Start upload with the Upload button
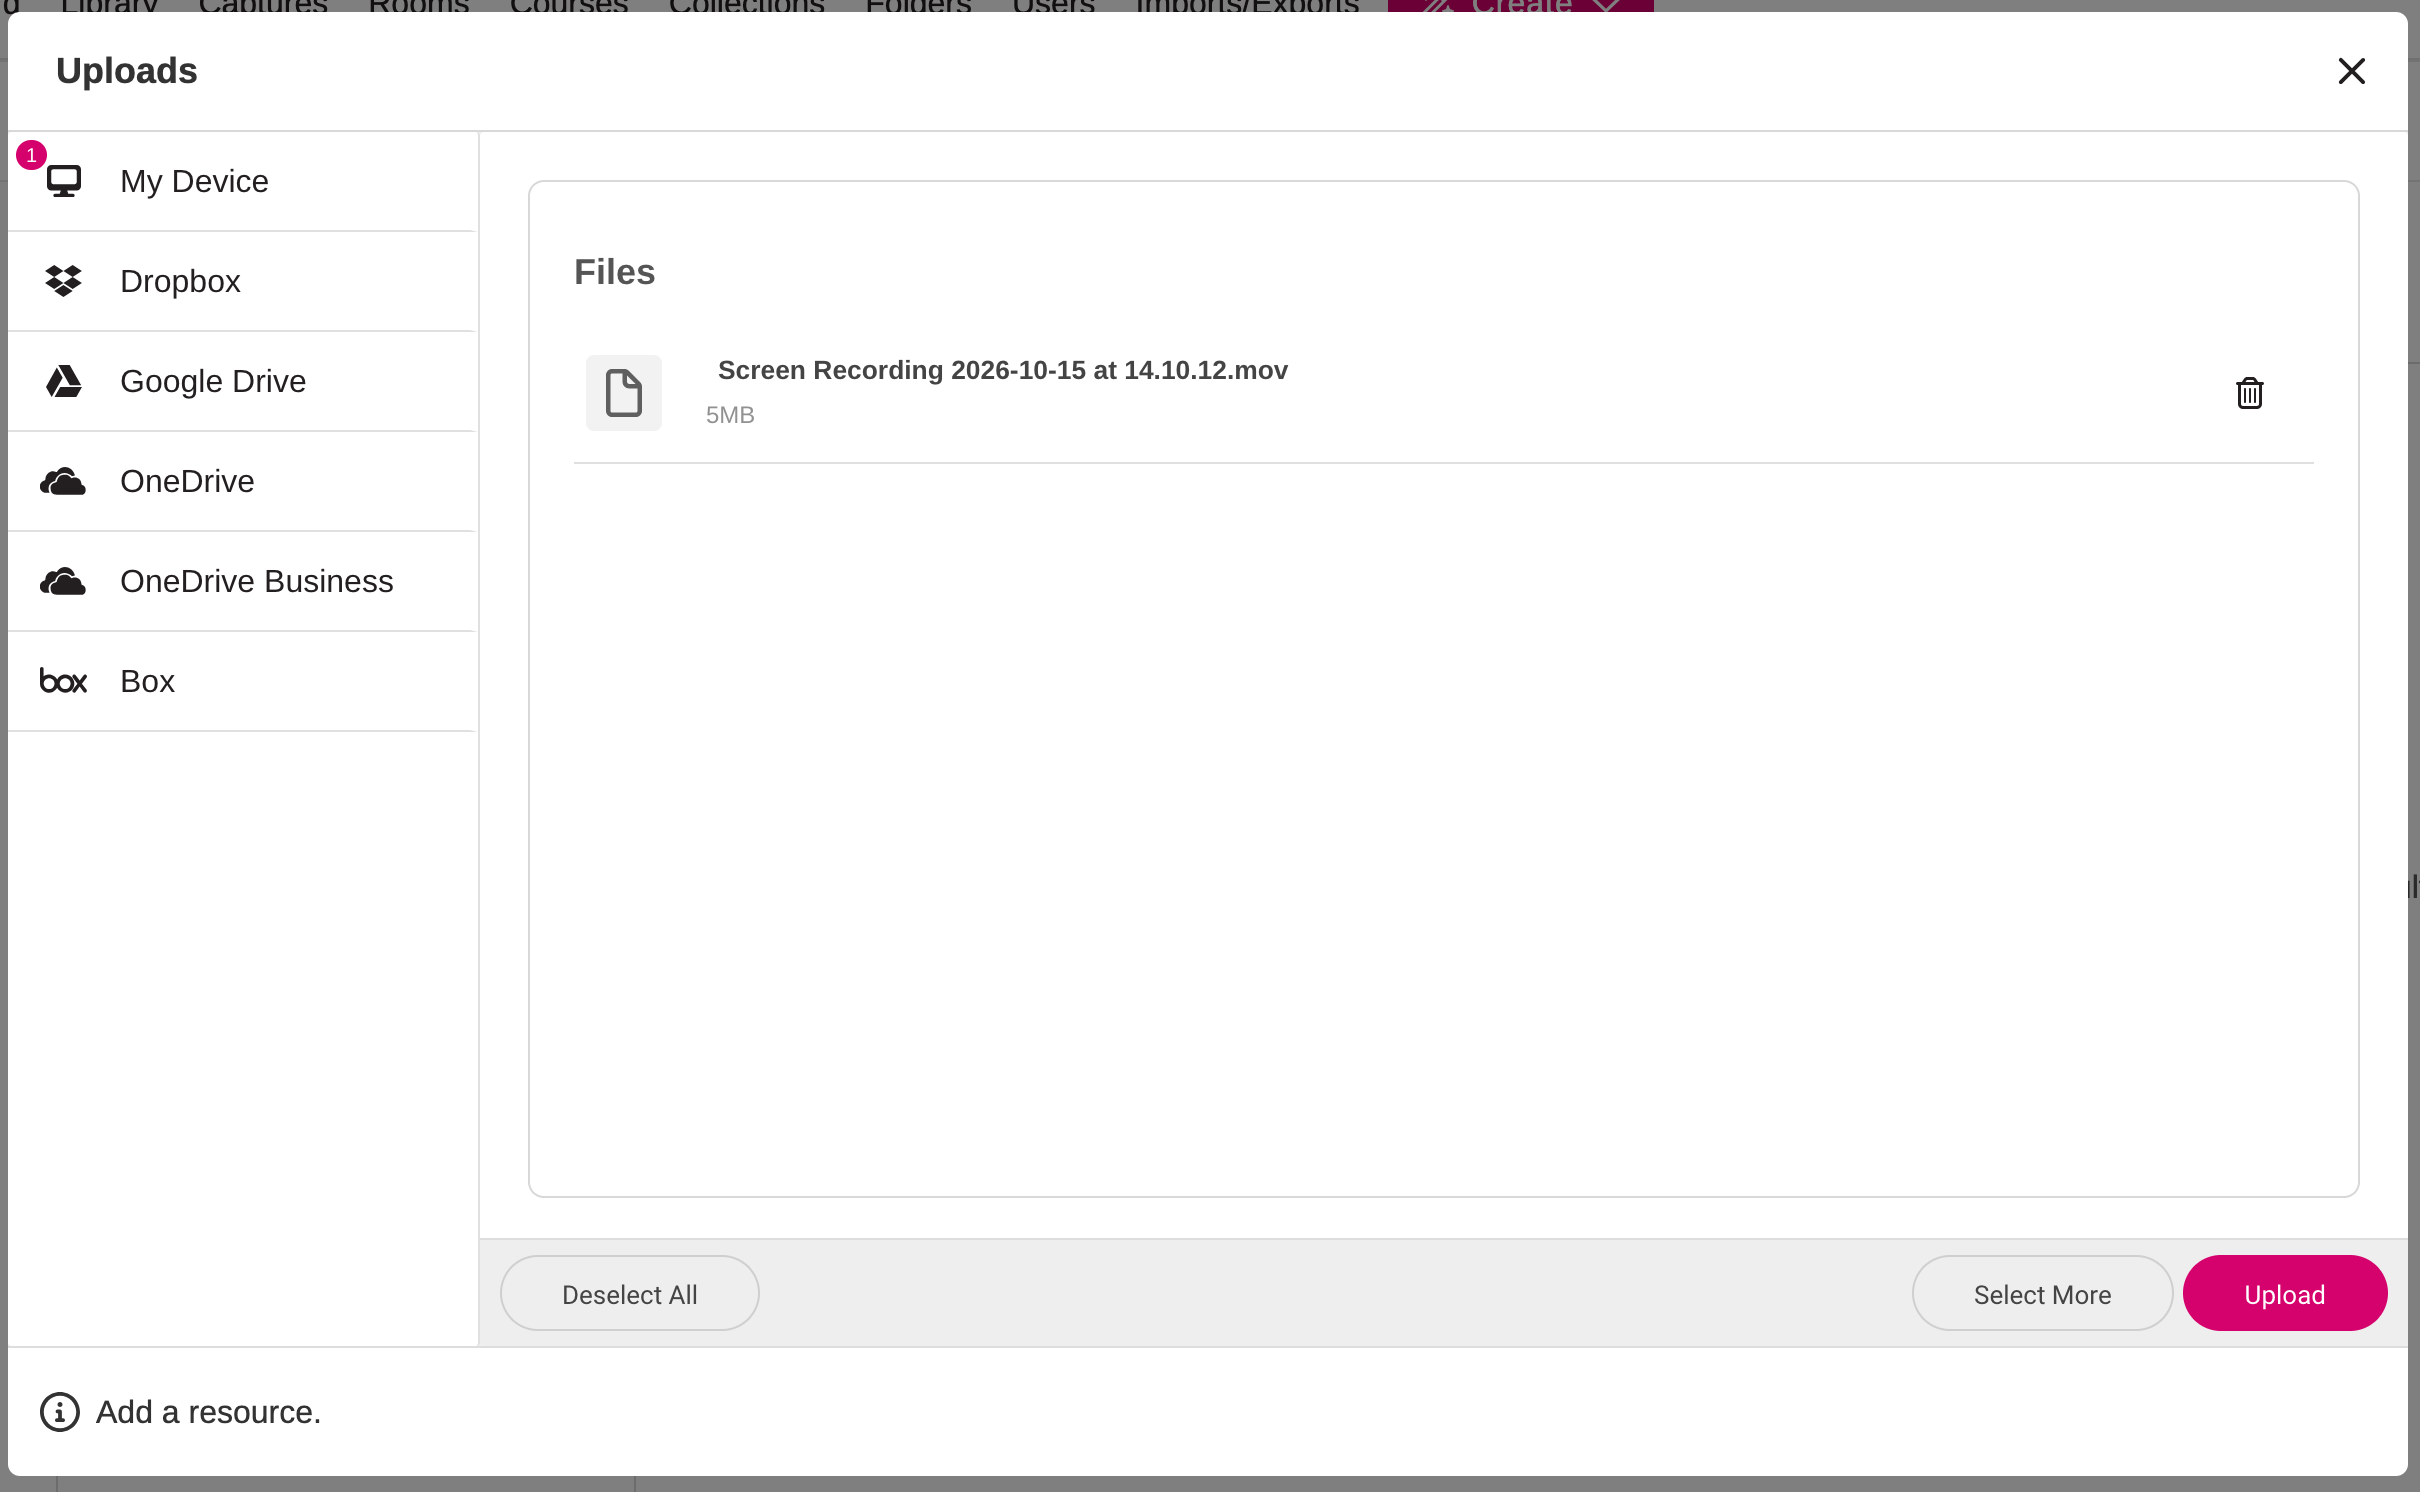The image size is (2420, 1492). pyautogui.click(x=2285, y=1293)
